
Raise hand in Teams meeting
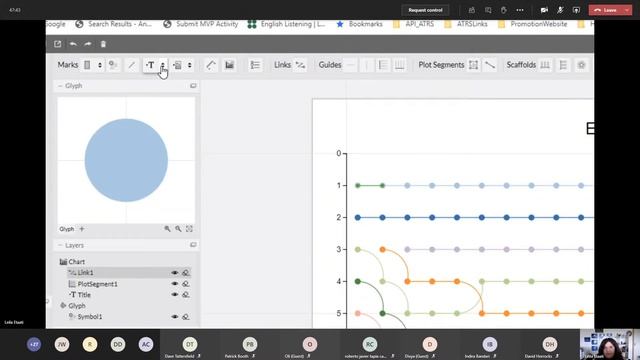504,10
